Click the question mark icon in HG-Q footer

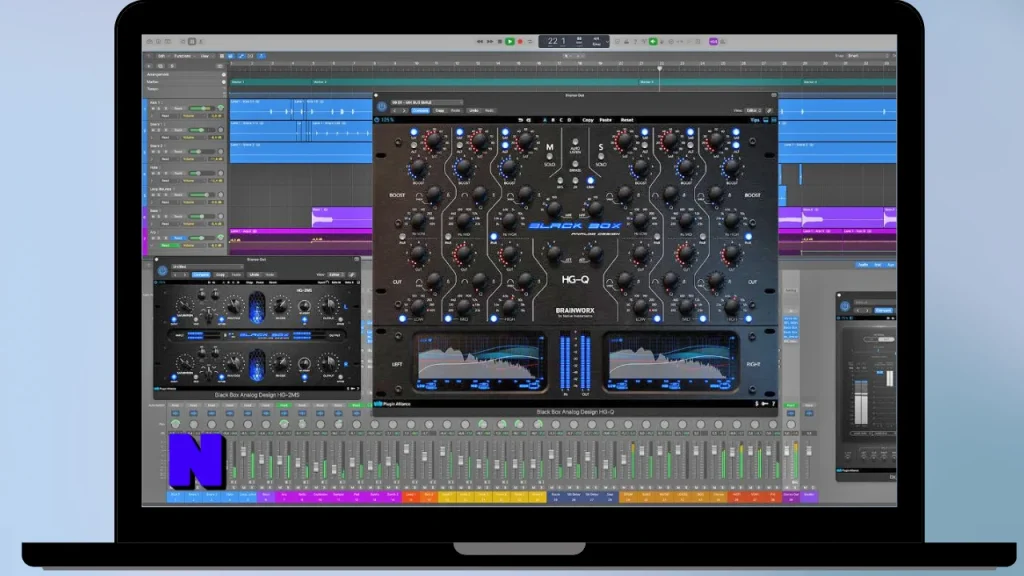[x=773, y=404]
